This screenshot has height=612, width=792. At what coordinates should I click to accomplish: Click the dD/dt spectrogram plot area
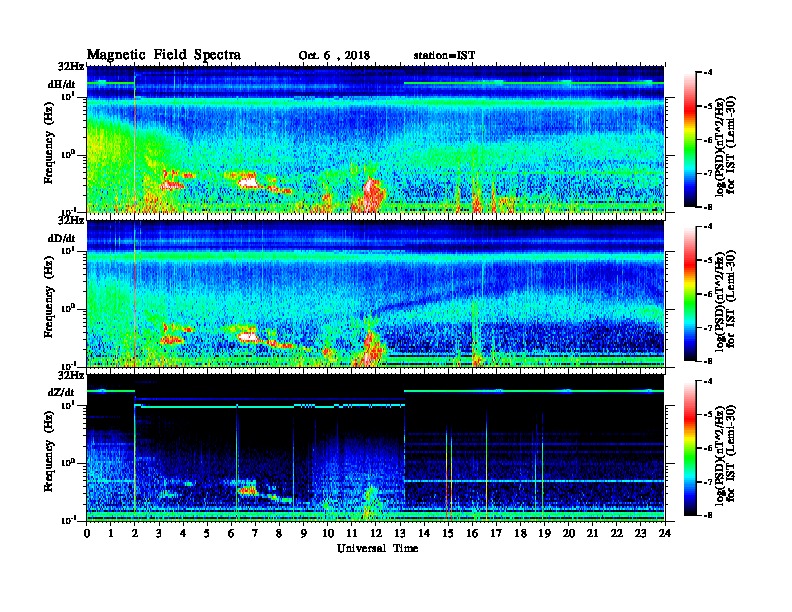point(375,293)
